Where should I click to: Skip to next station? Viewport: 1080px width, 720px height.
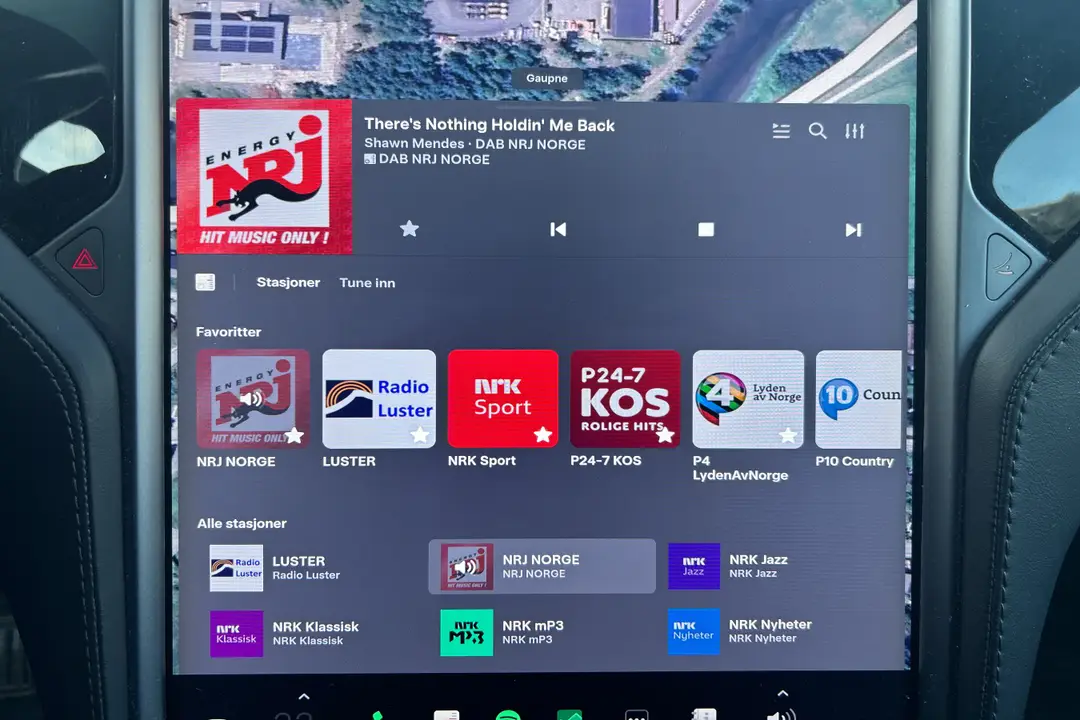pos(853,230)
